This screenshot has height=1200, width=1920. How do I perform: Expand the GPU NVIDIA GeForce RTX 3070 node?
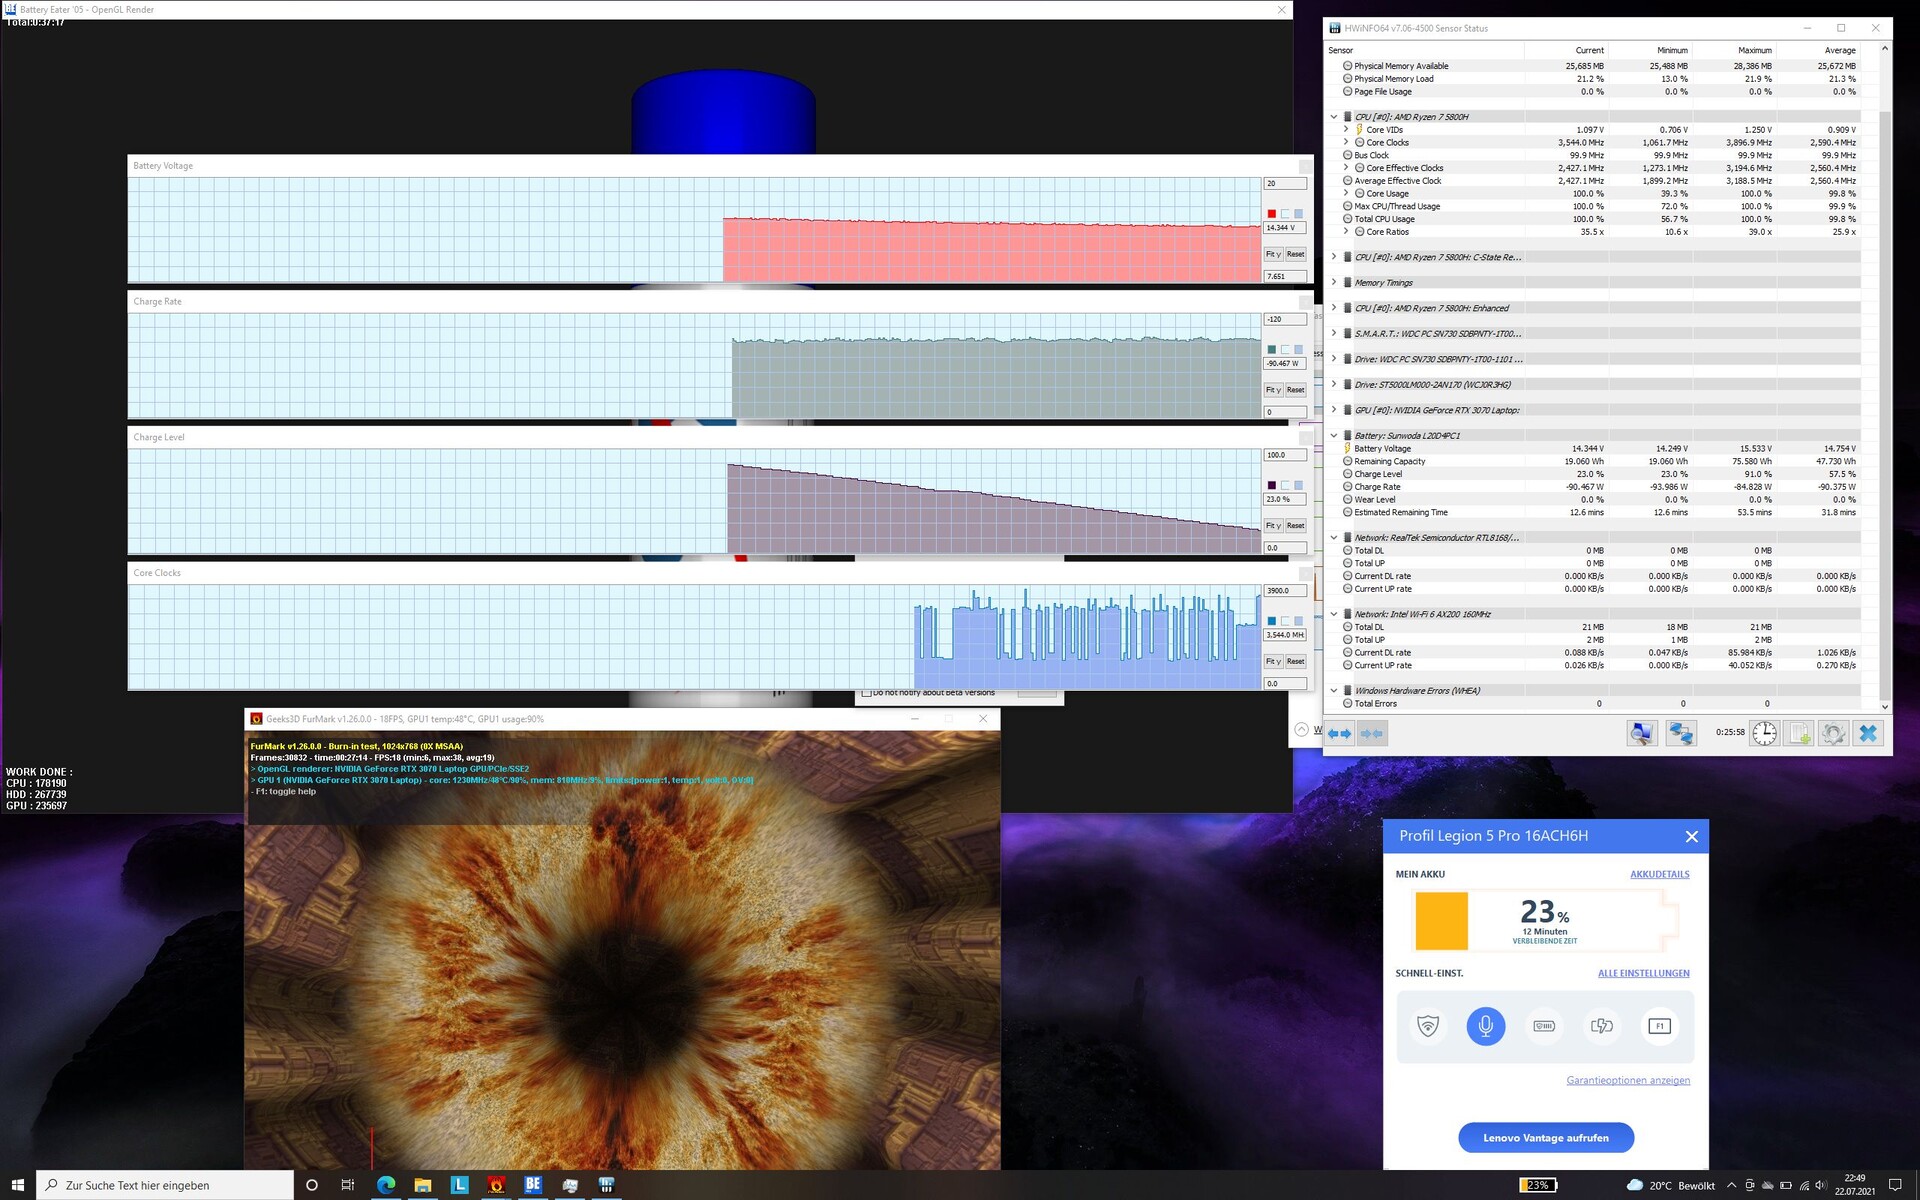(1333, 410)
